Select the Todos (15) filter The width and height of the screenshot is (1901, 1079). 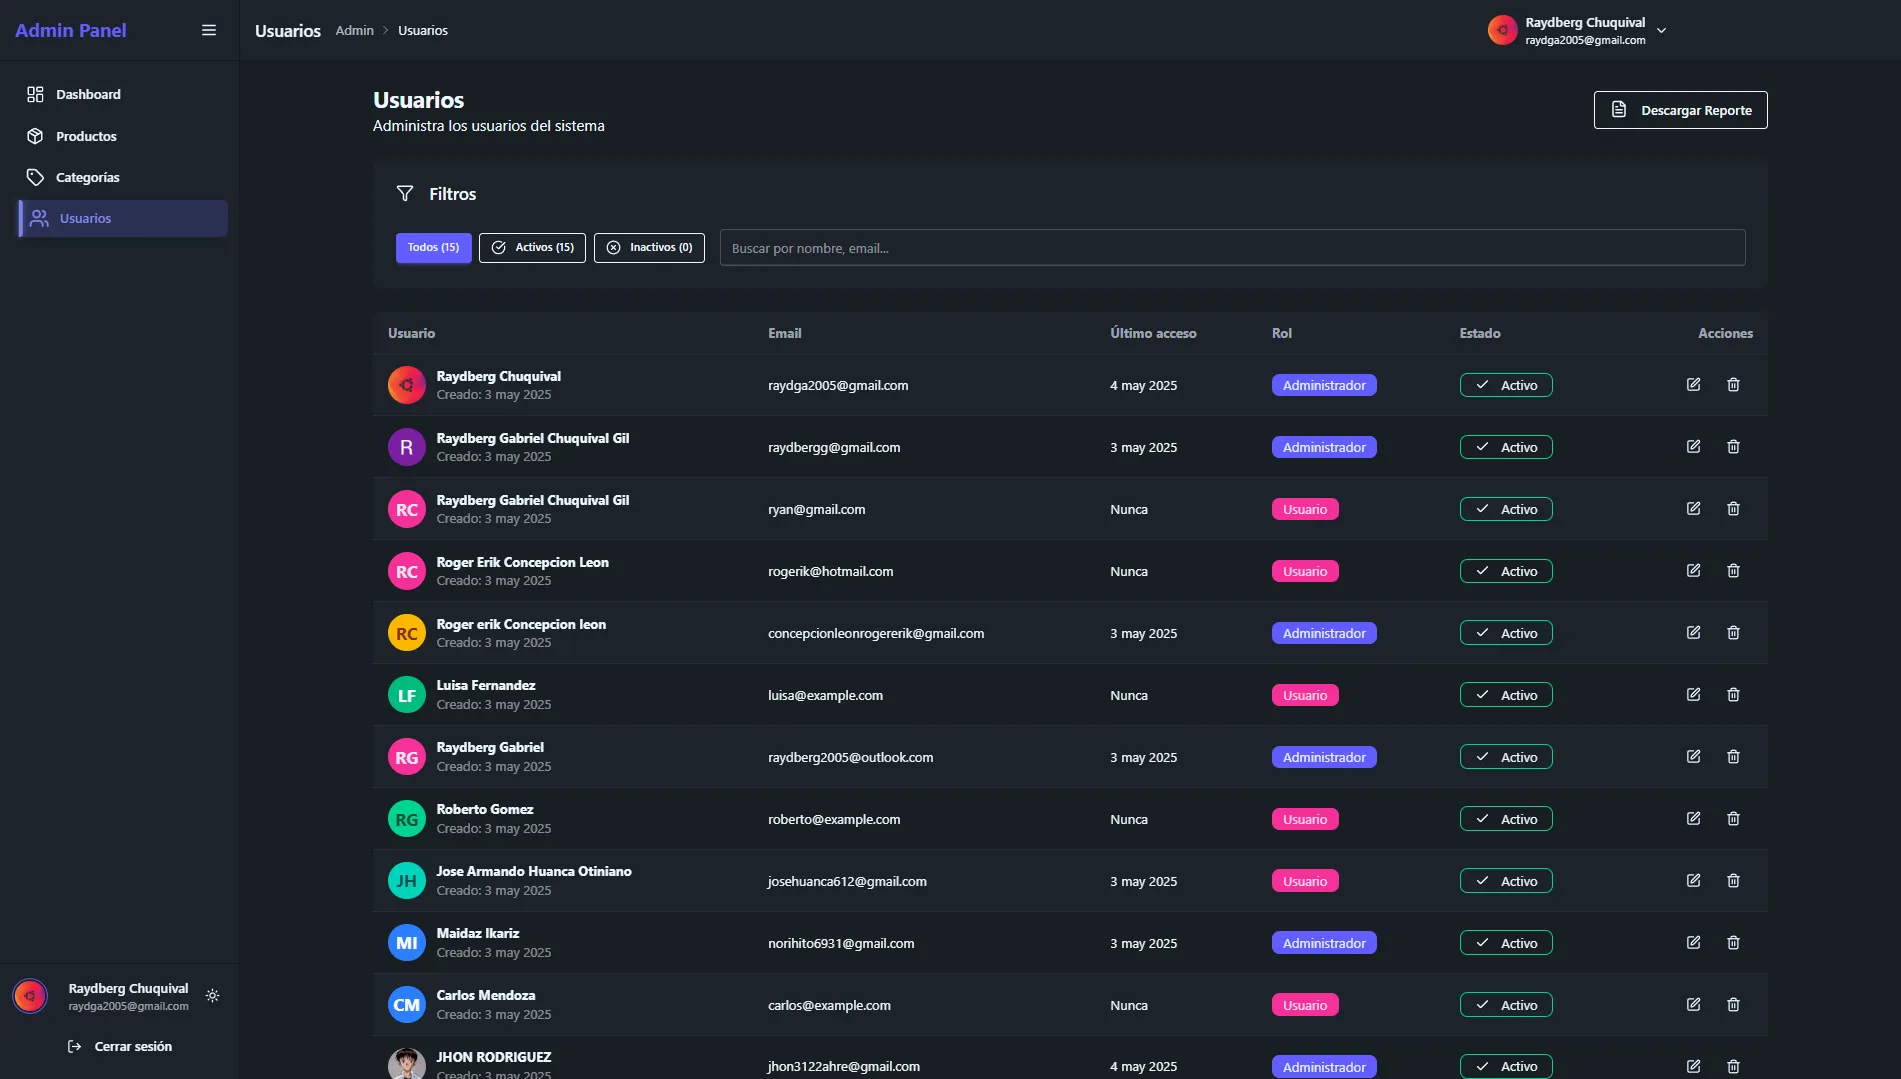coord(433,247)
